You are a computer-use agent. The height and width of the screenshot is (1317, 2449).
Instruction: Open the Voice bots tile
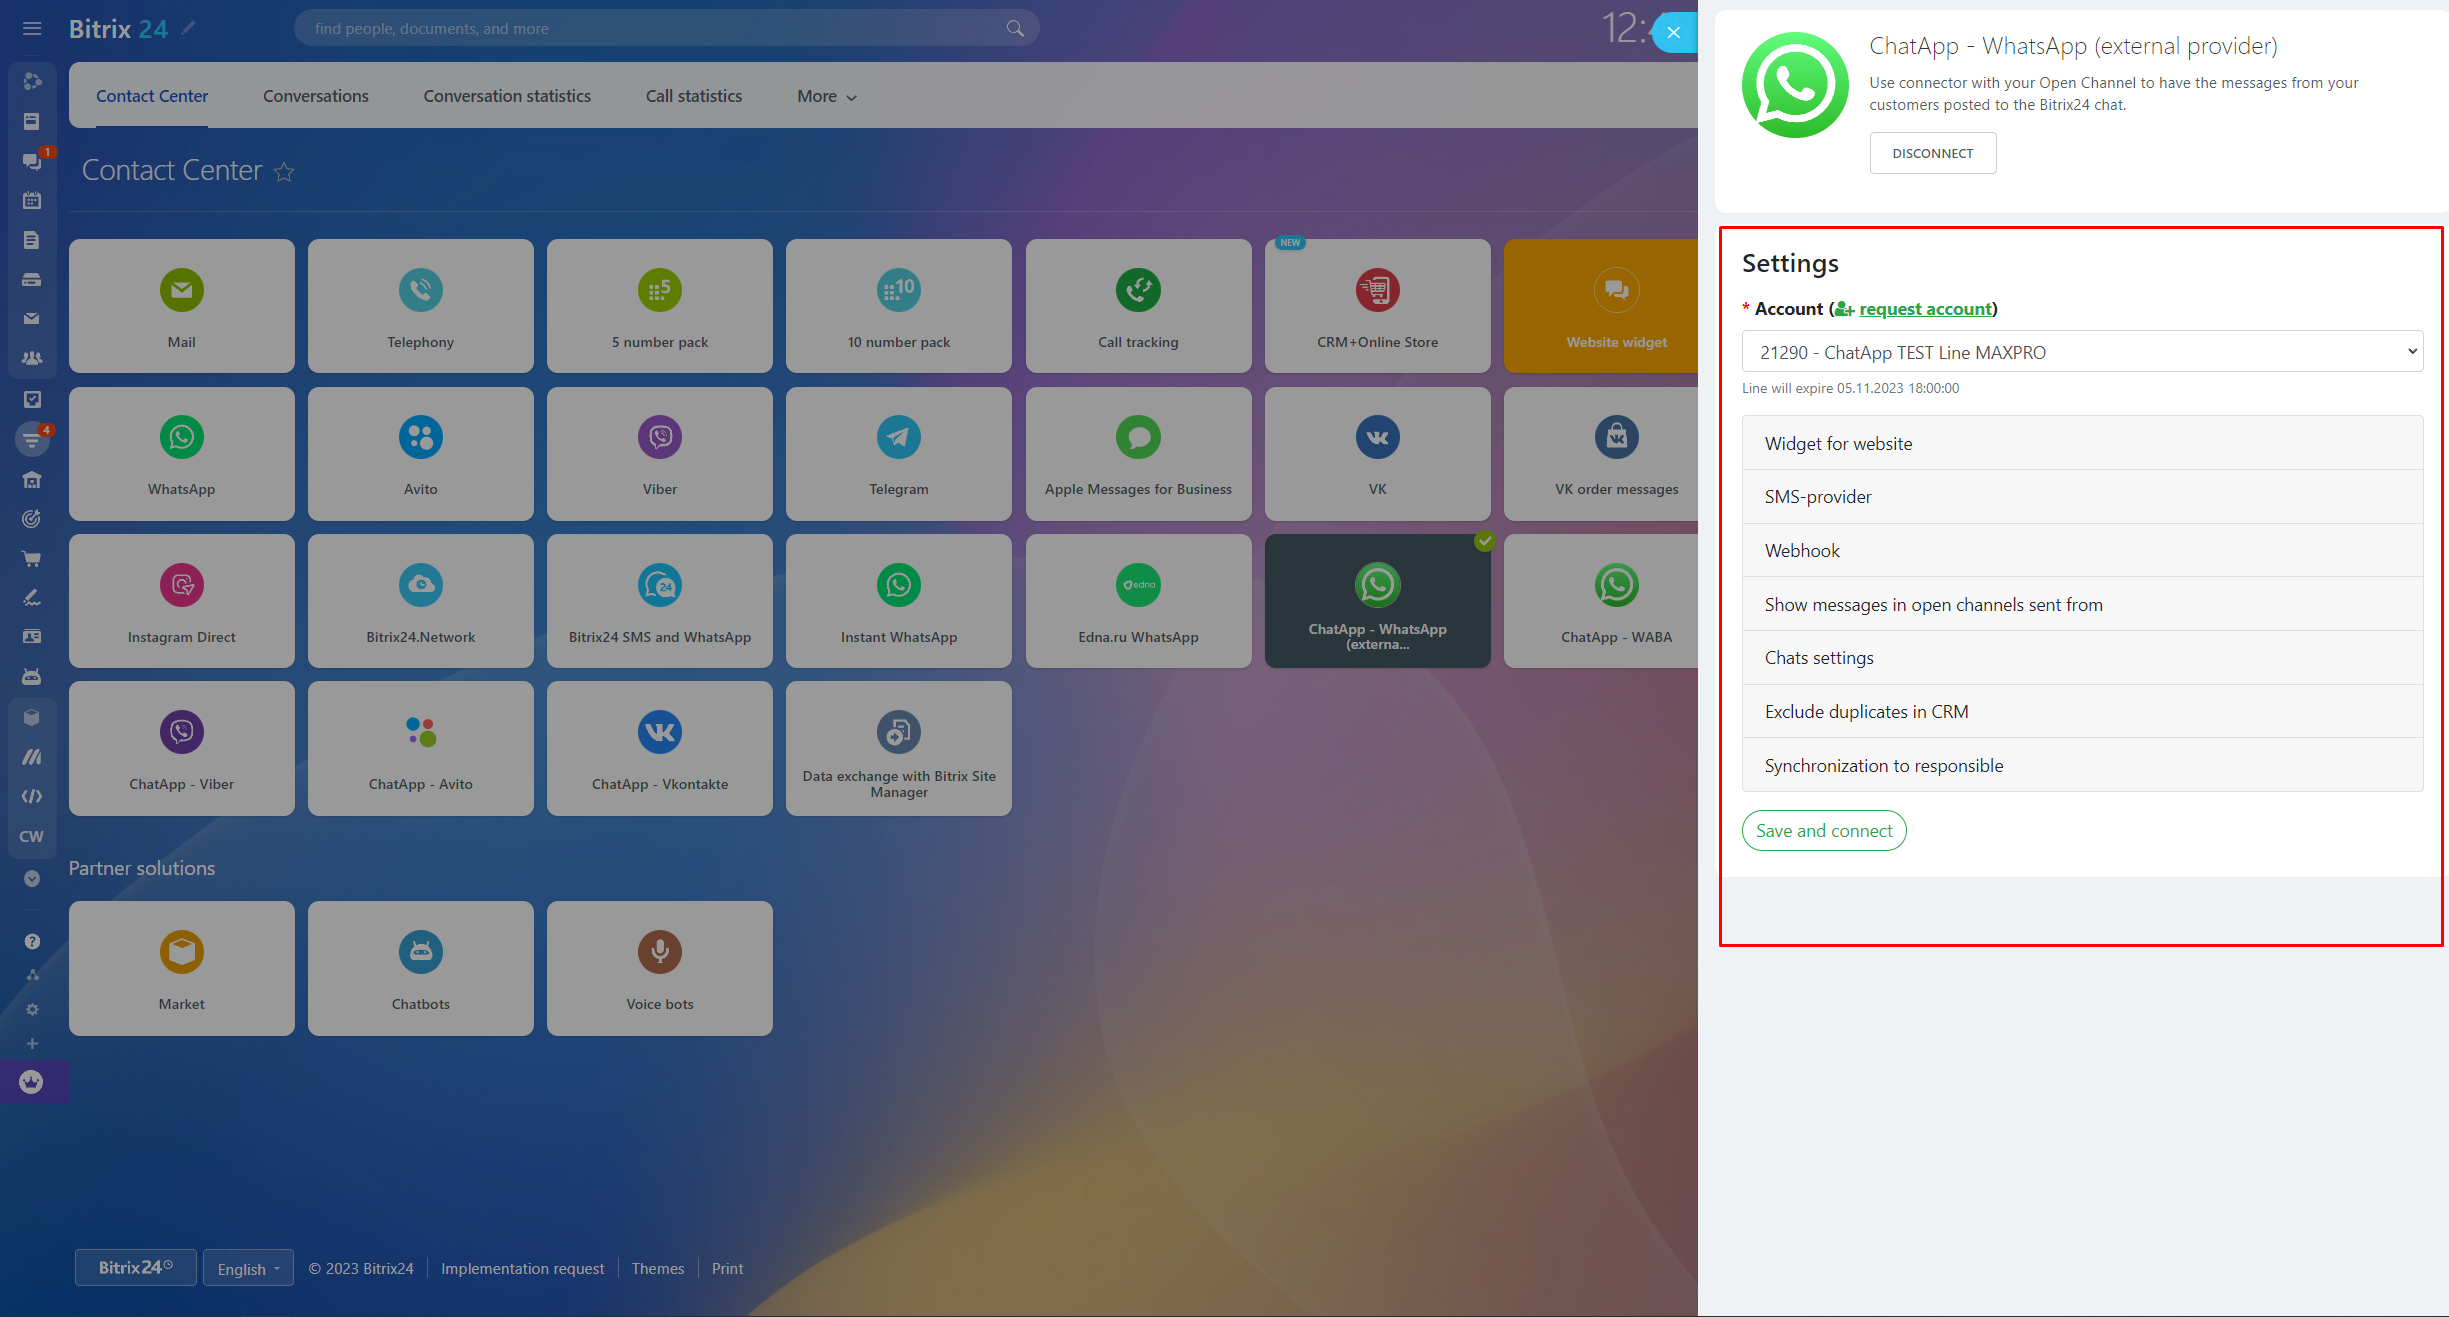pyautogui.click(x=659, y=968)
